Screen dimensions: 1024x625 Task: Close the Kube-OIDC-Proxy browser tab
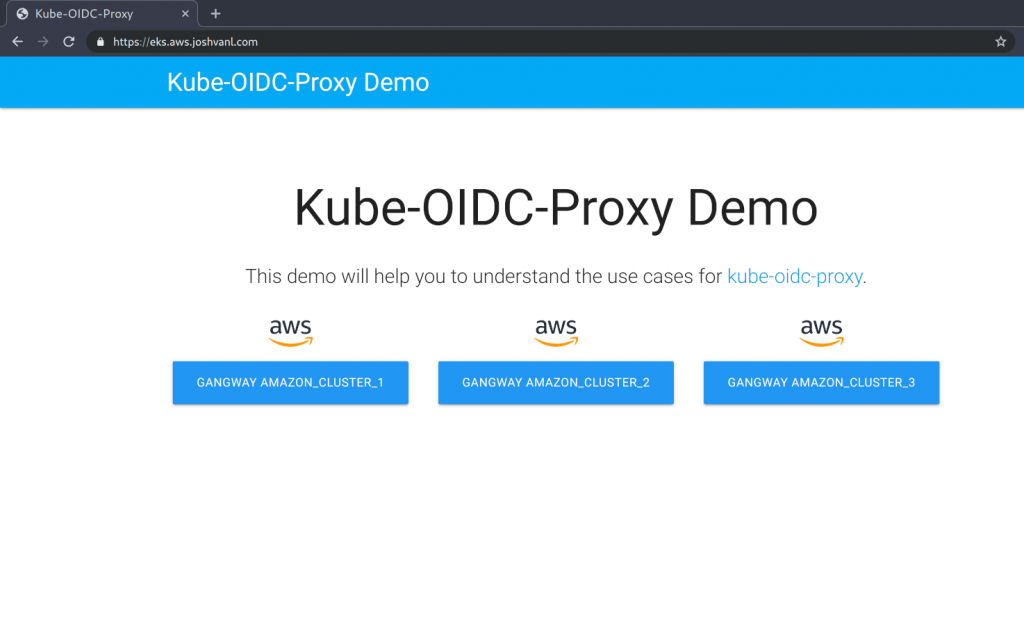point(185,14)
